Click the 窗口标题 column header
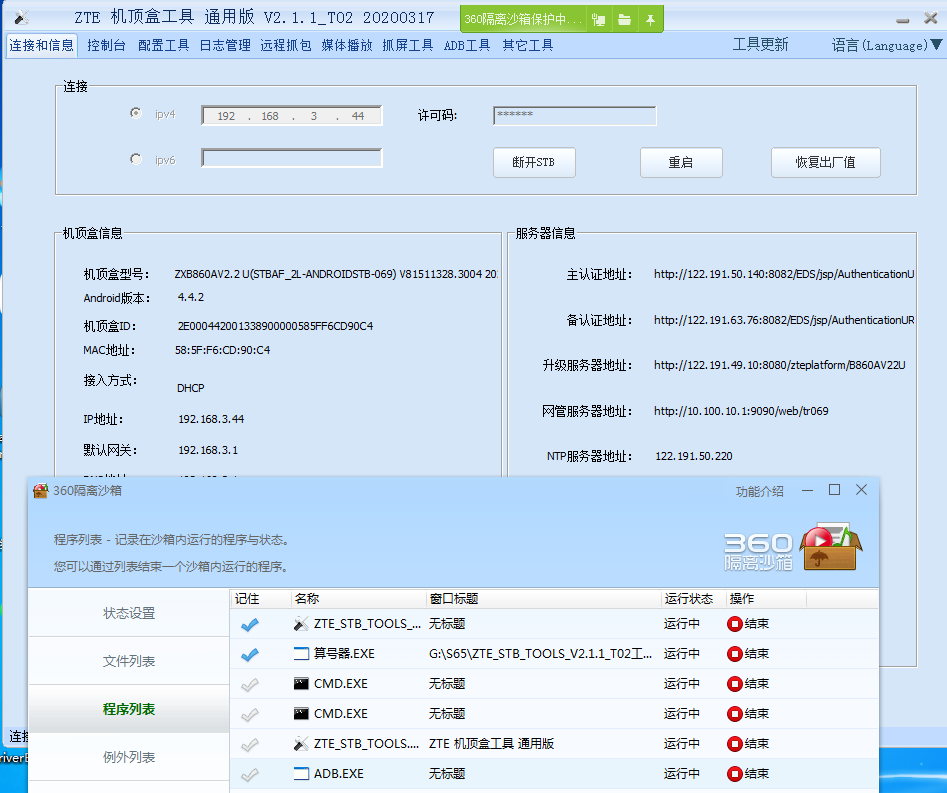The image size is (947, 793). (x=543, y=599)
